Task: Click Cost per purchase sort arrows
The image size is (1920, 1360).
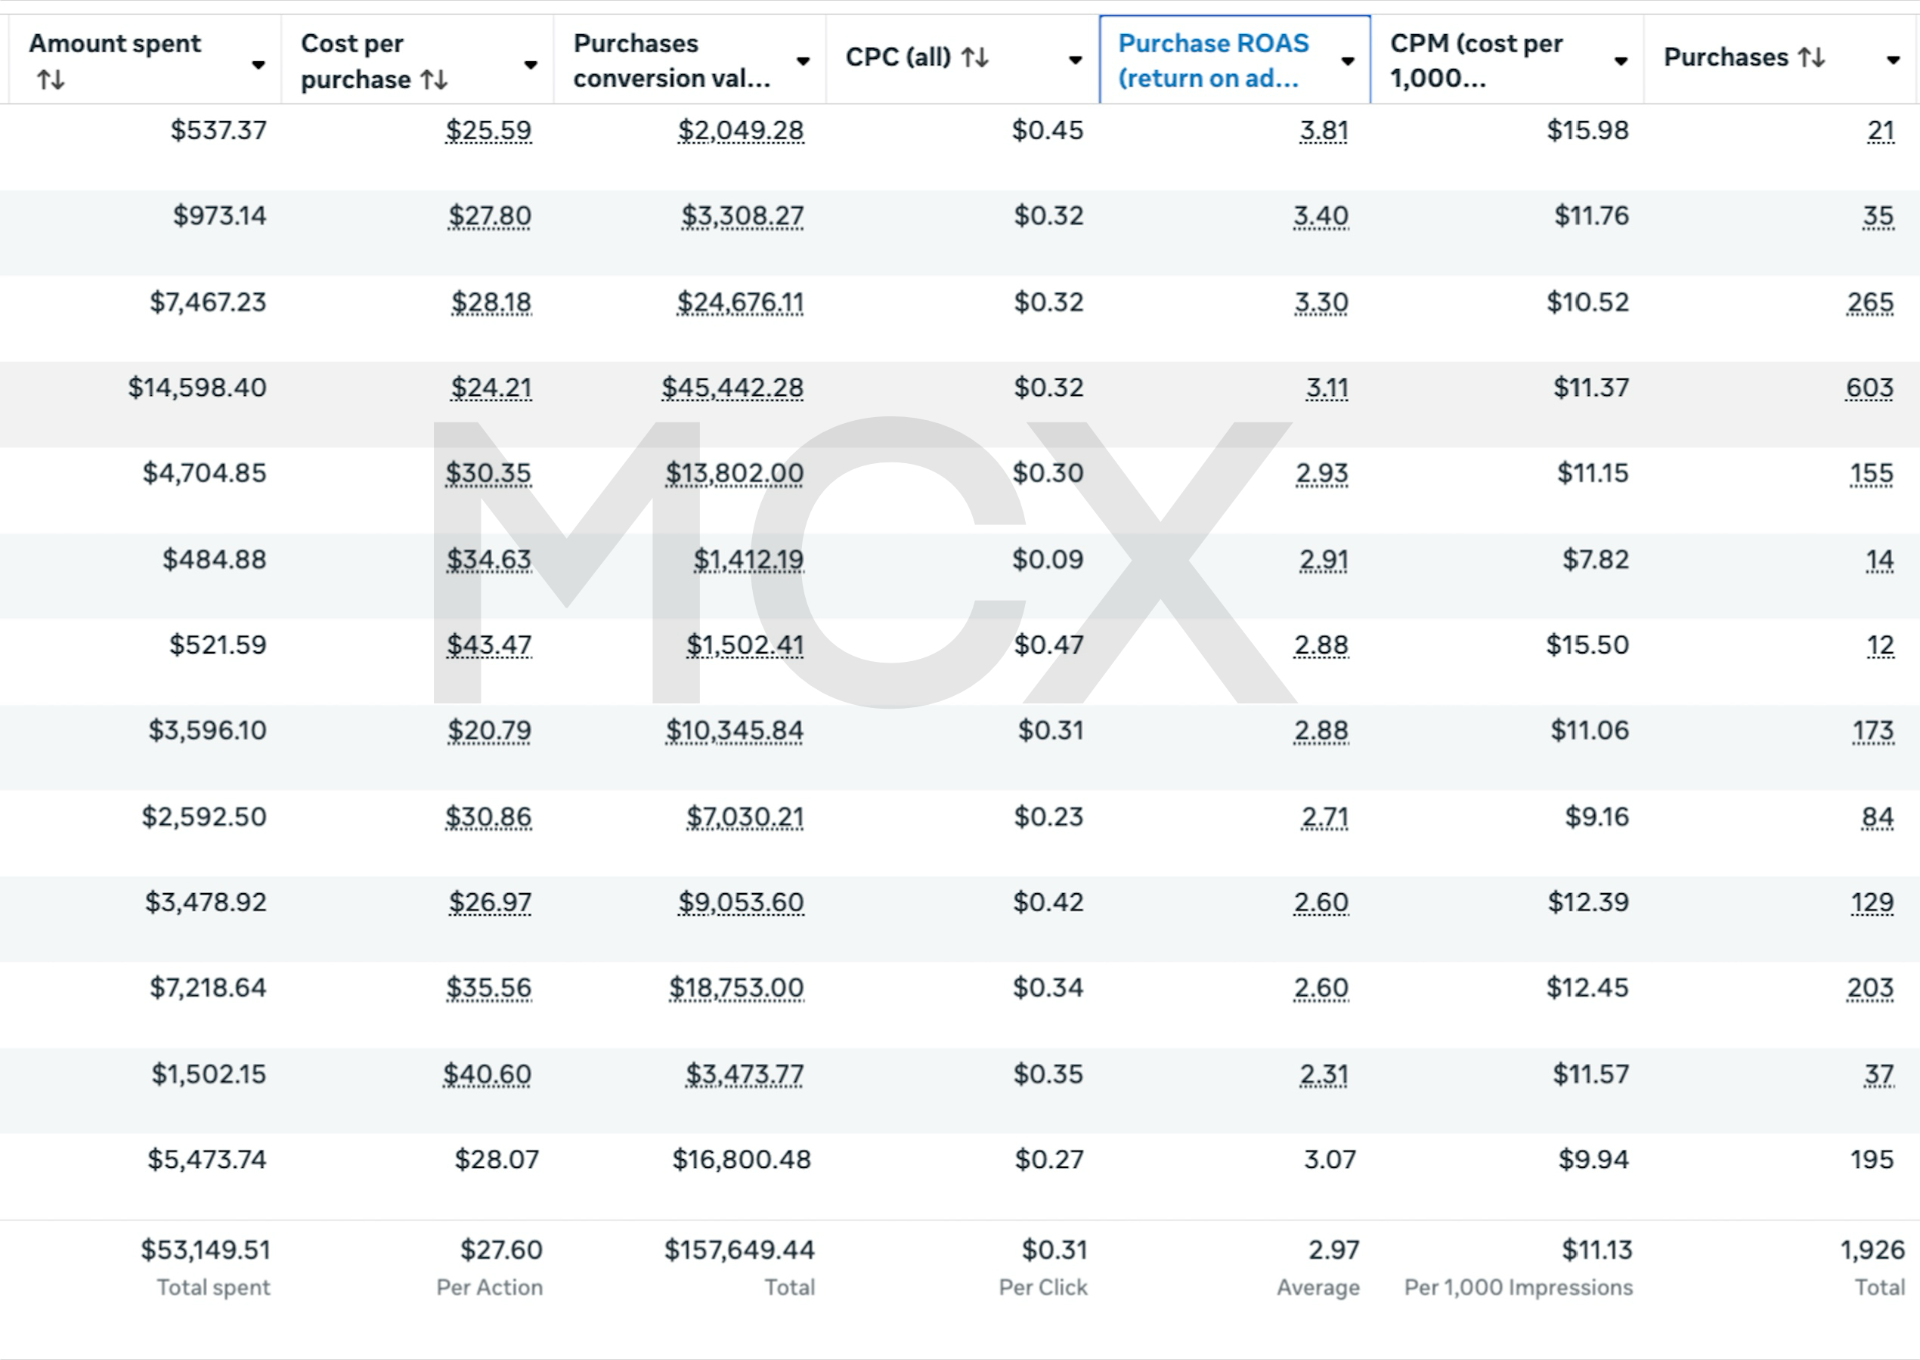Action: pos(434,80)
